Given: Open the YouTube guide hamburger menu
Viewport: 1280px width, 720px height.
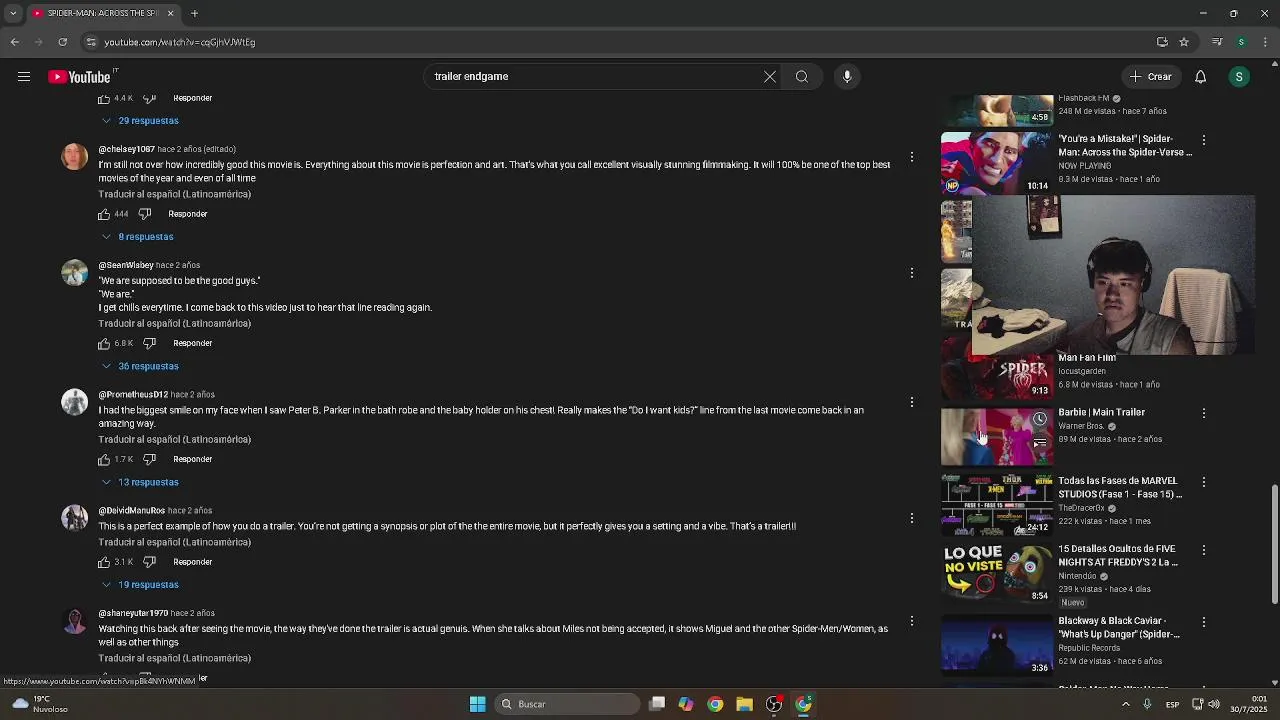Looking at the screenshot, I should pyautogui.click(x=24, y=77).
